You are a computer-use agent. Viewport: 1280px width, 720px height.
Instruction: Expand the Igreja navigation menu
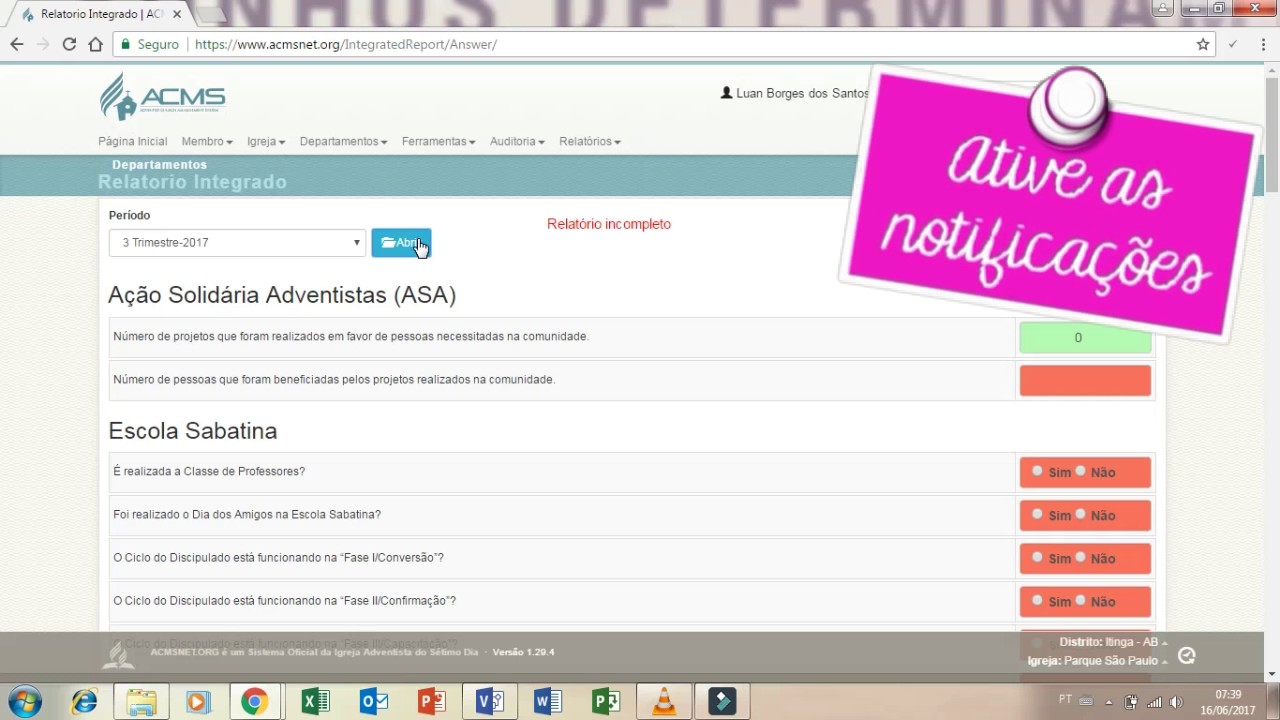tap(266, 141)
